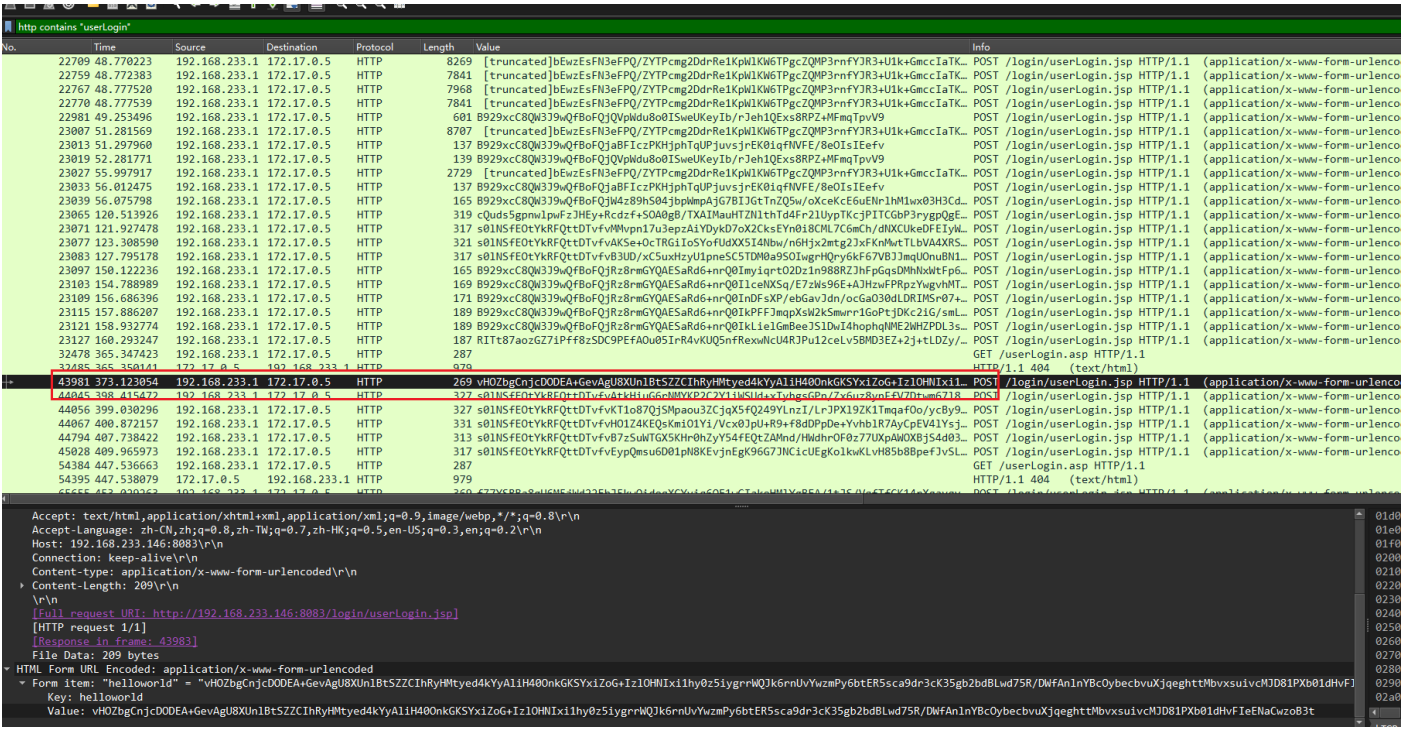Select packet number 22709 in the list
Image resolution: width=1403 pixels, height=729 pixels.
pos(700,61)
